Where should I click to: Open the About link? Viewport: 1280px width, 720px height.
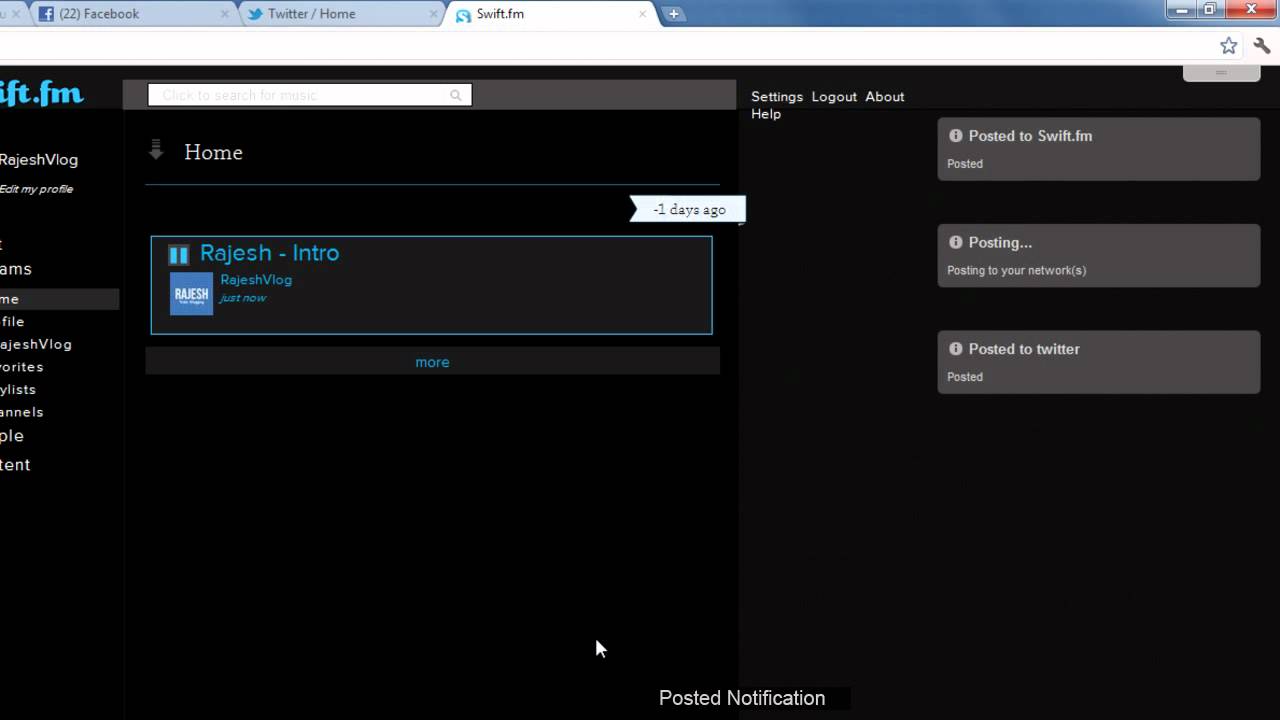point(885,97)
